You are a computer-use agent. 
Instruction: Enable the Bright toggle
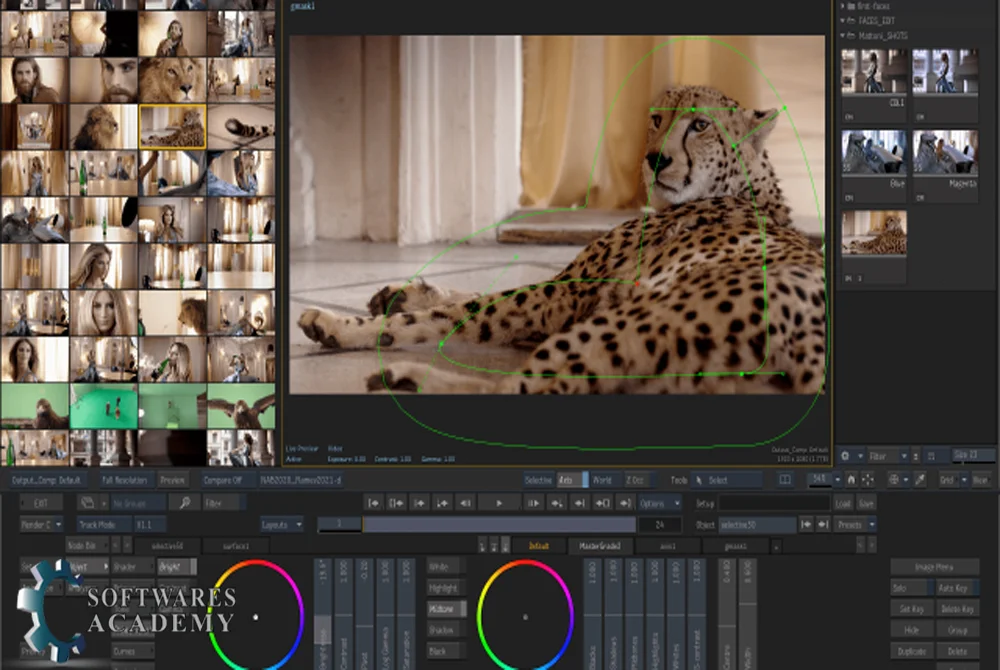point(177,566)
